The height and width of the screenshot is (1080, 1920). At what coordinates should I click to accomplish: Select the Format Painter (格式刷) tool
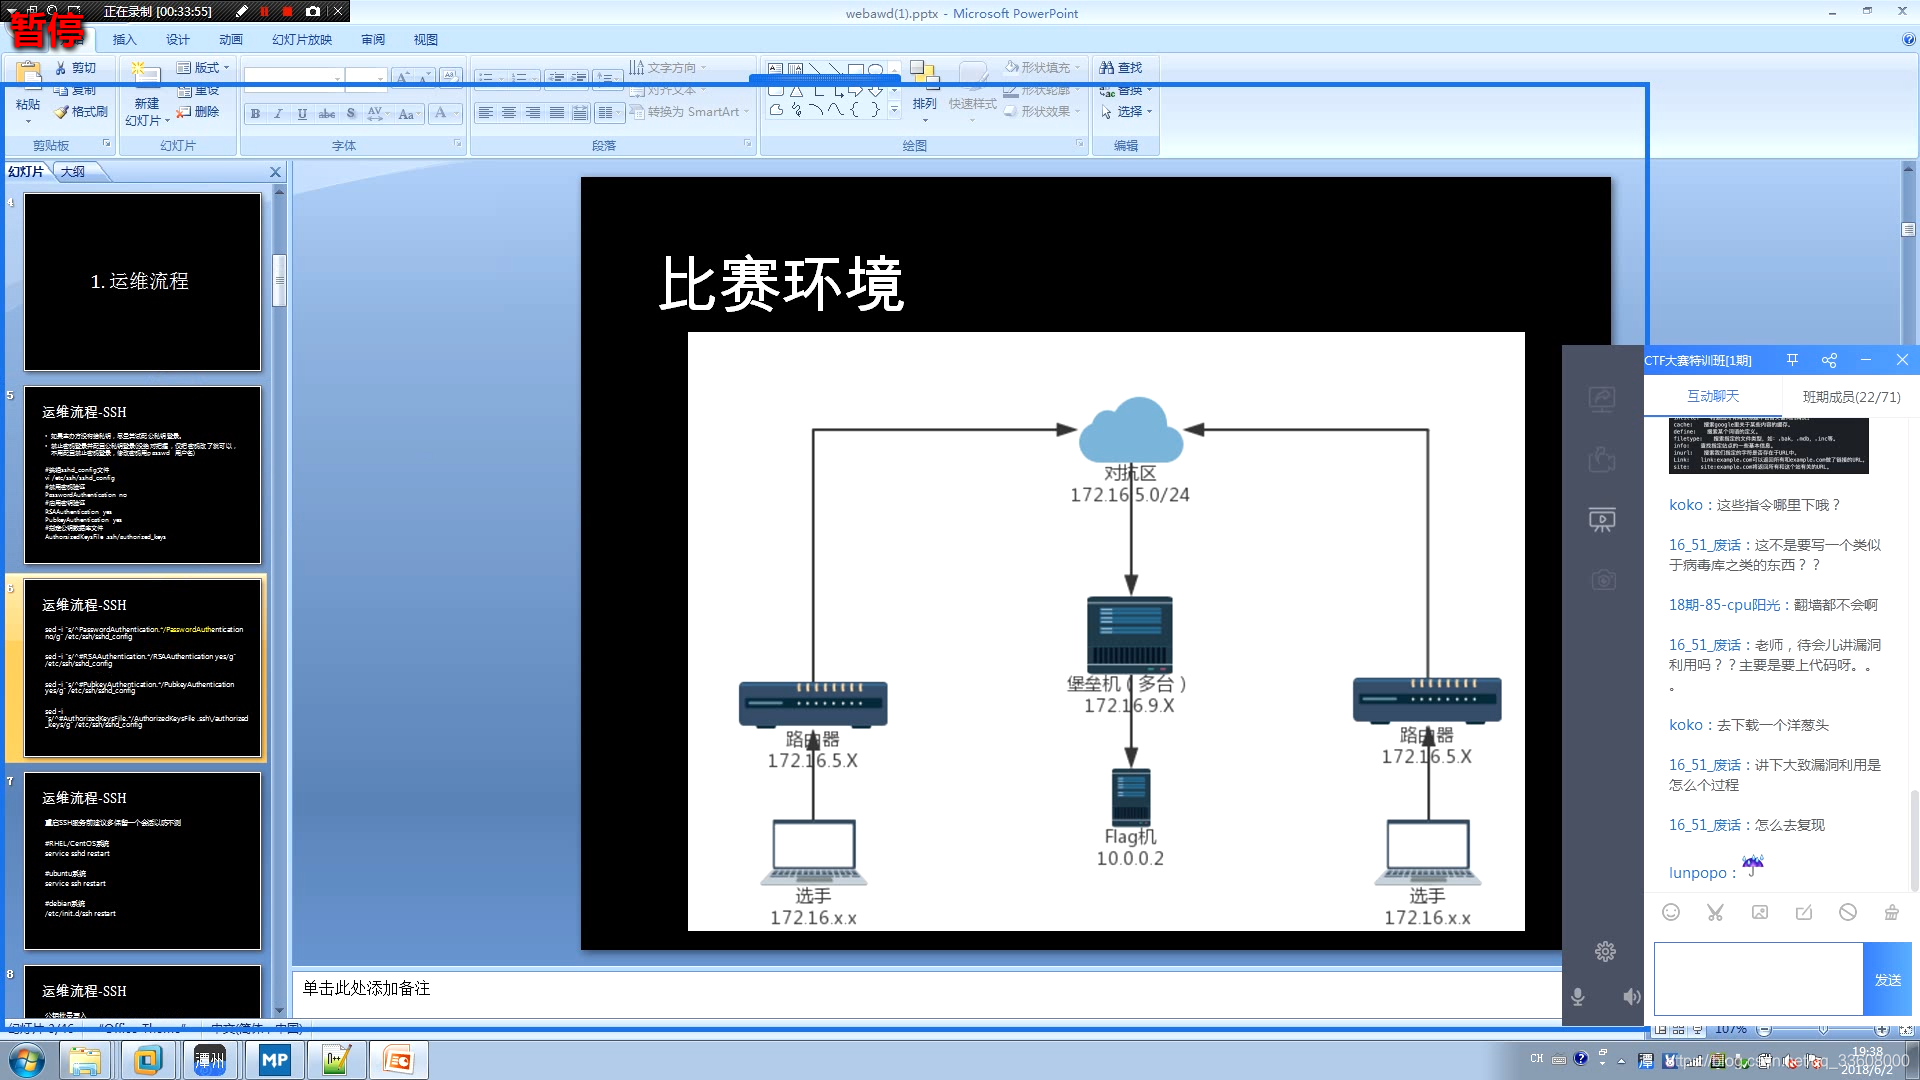82,112
